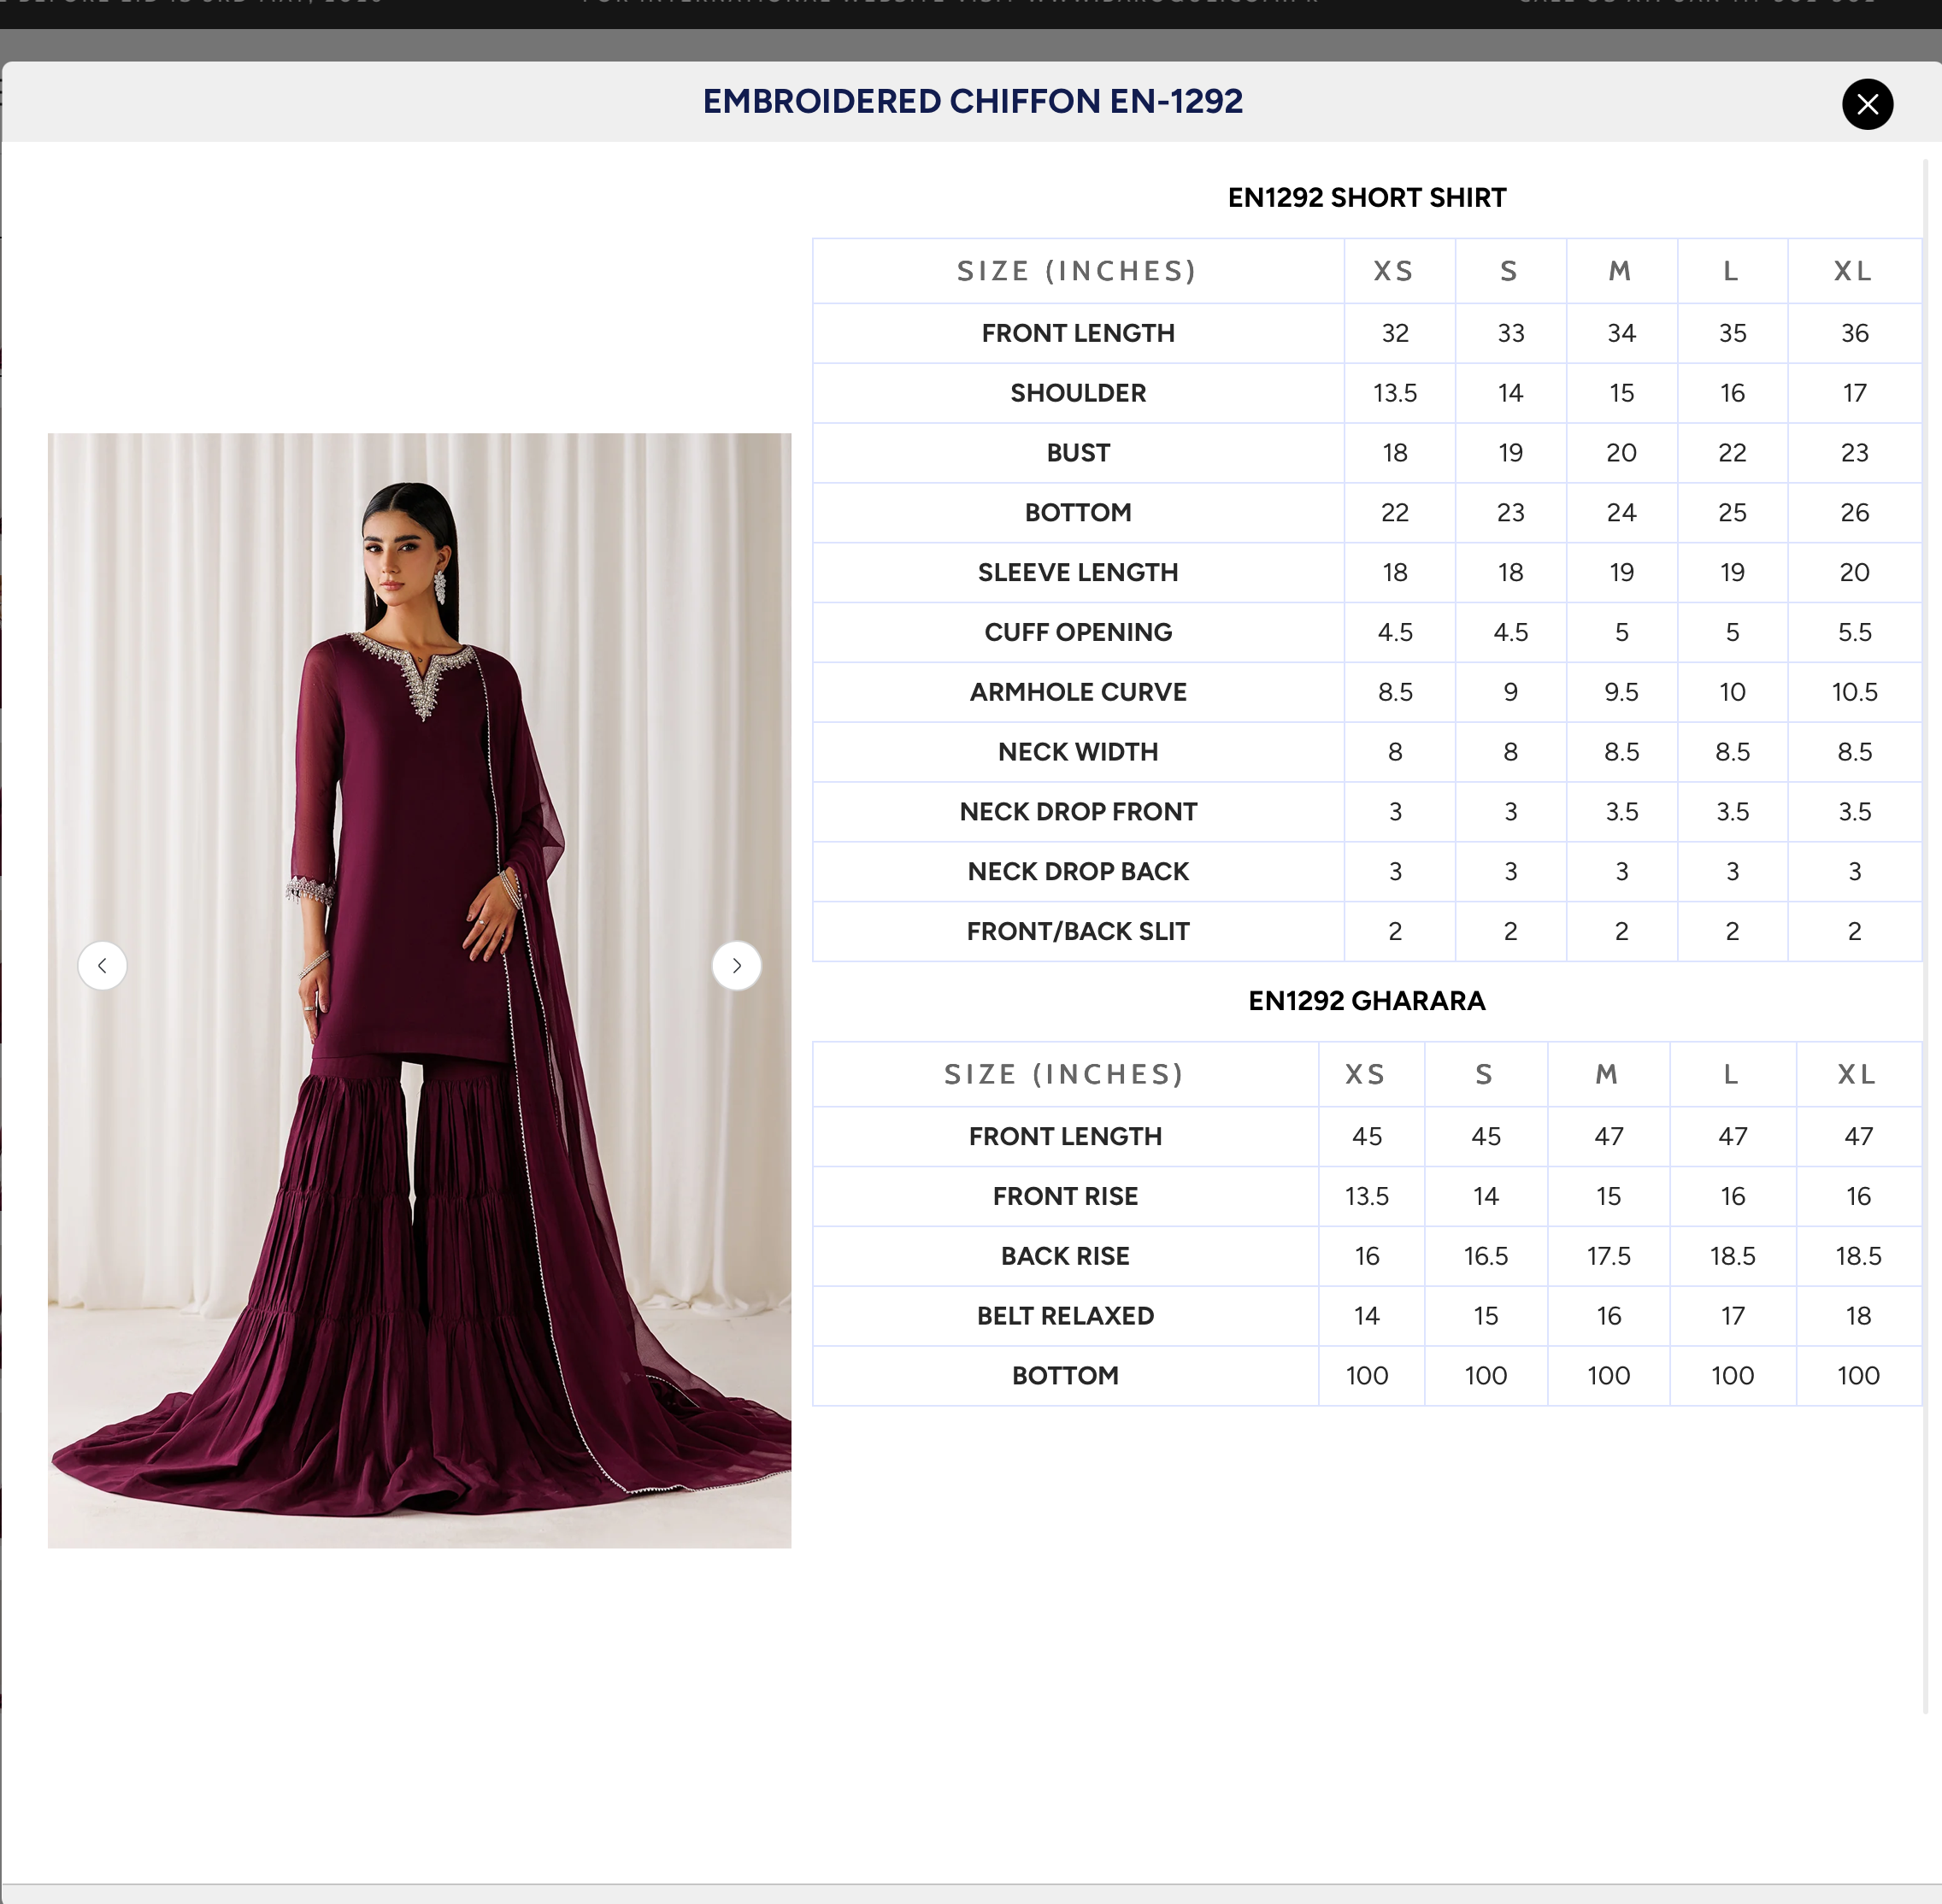
Task: Click the gharara 'BOTTOM' row label
Action: click(1065, 1376)
